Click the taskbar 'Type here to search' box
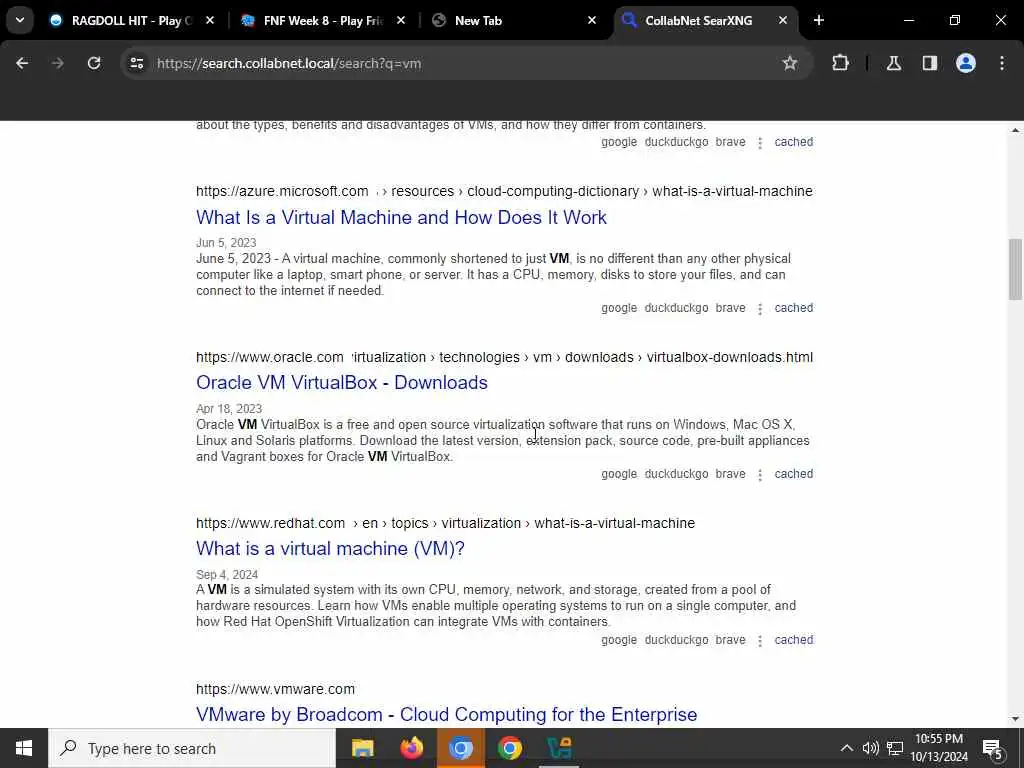 [192, 748]
